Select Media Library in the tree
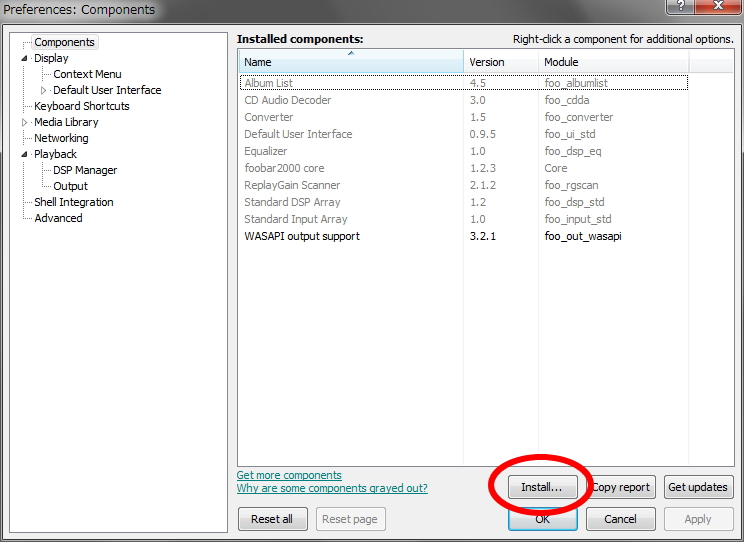 pyautogui.click(x=66, y=122)
